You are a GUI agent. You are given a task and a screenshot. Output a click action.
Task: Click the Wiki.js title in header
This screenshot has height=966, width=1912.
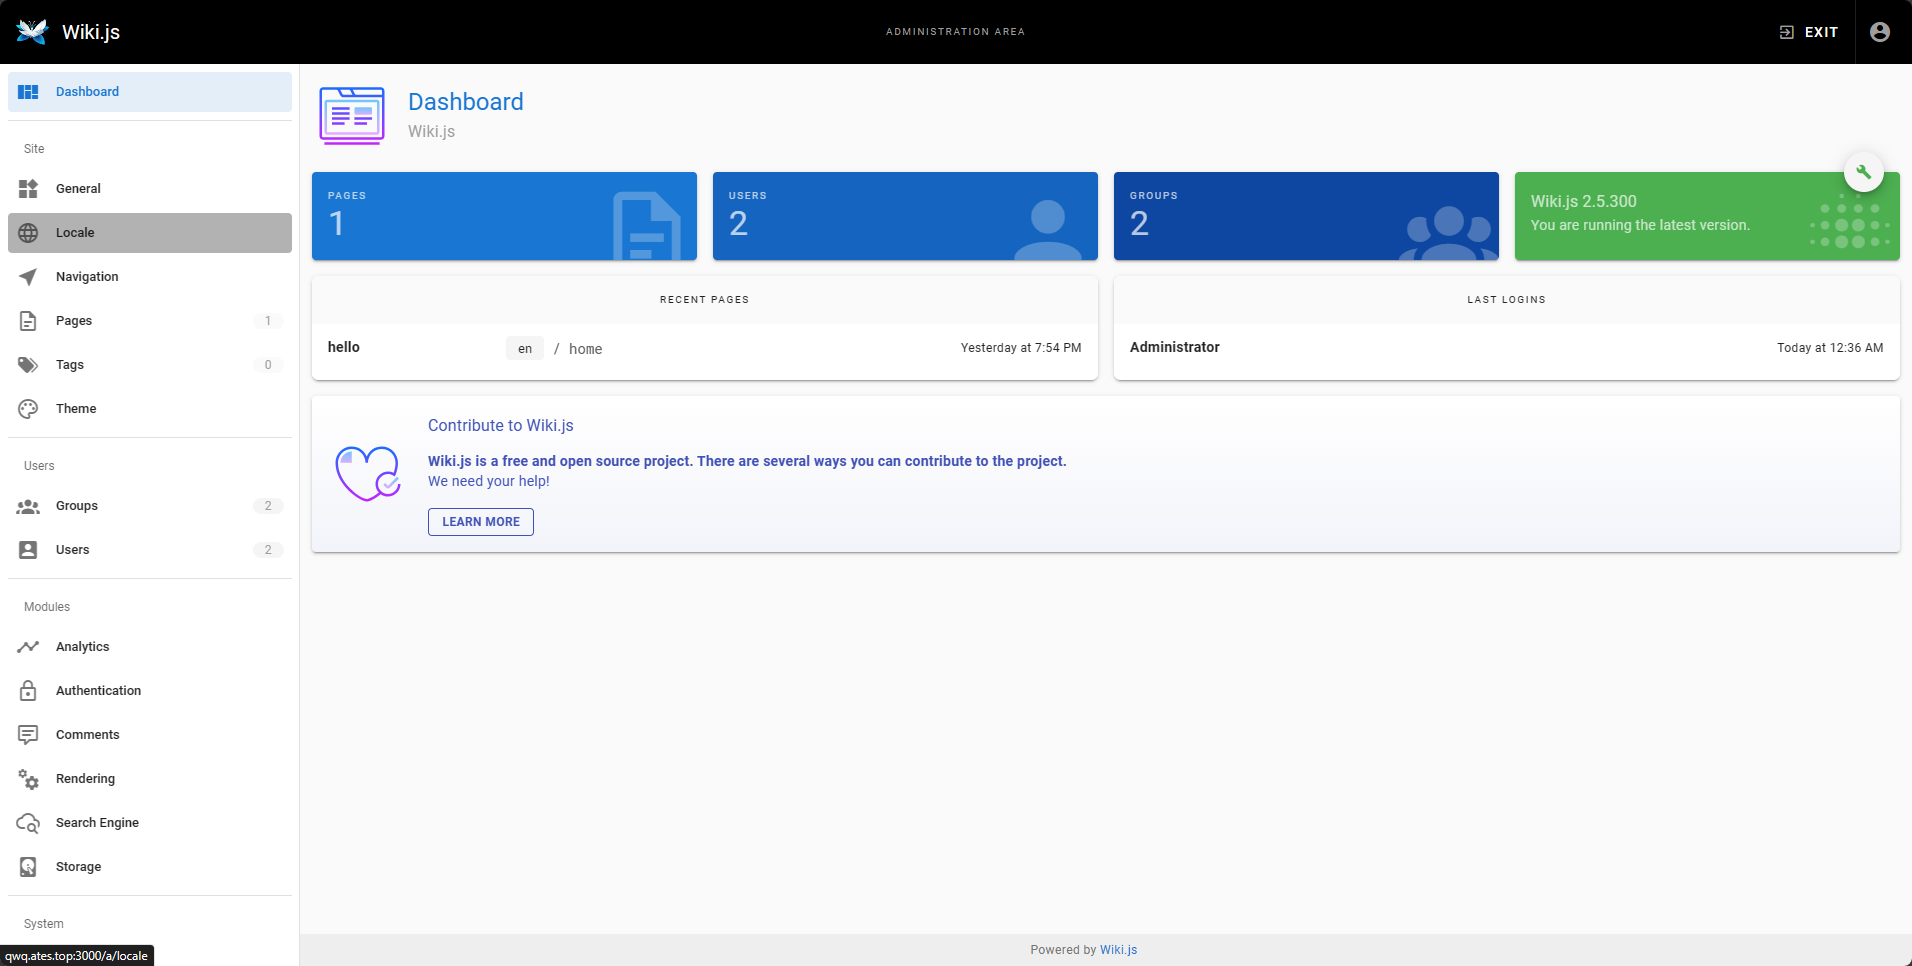pos(91,32)
